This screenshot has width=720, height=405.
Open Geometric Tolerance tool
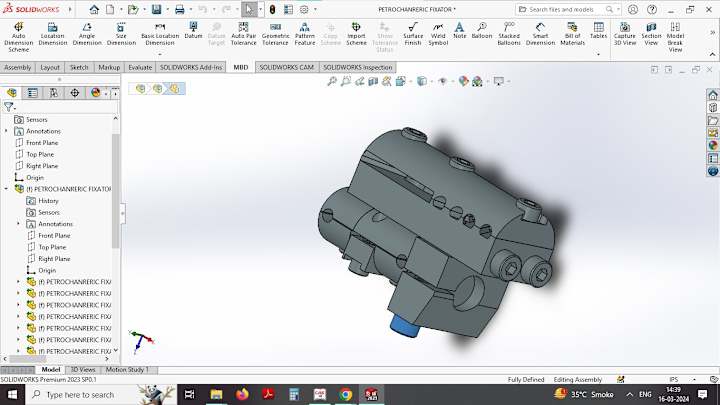(276, 34)
